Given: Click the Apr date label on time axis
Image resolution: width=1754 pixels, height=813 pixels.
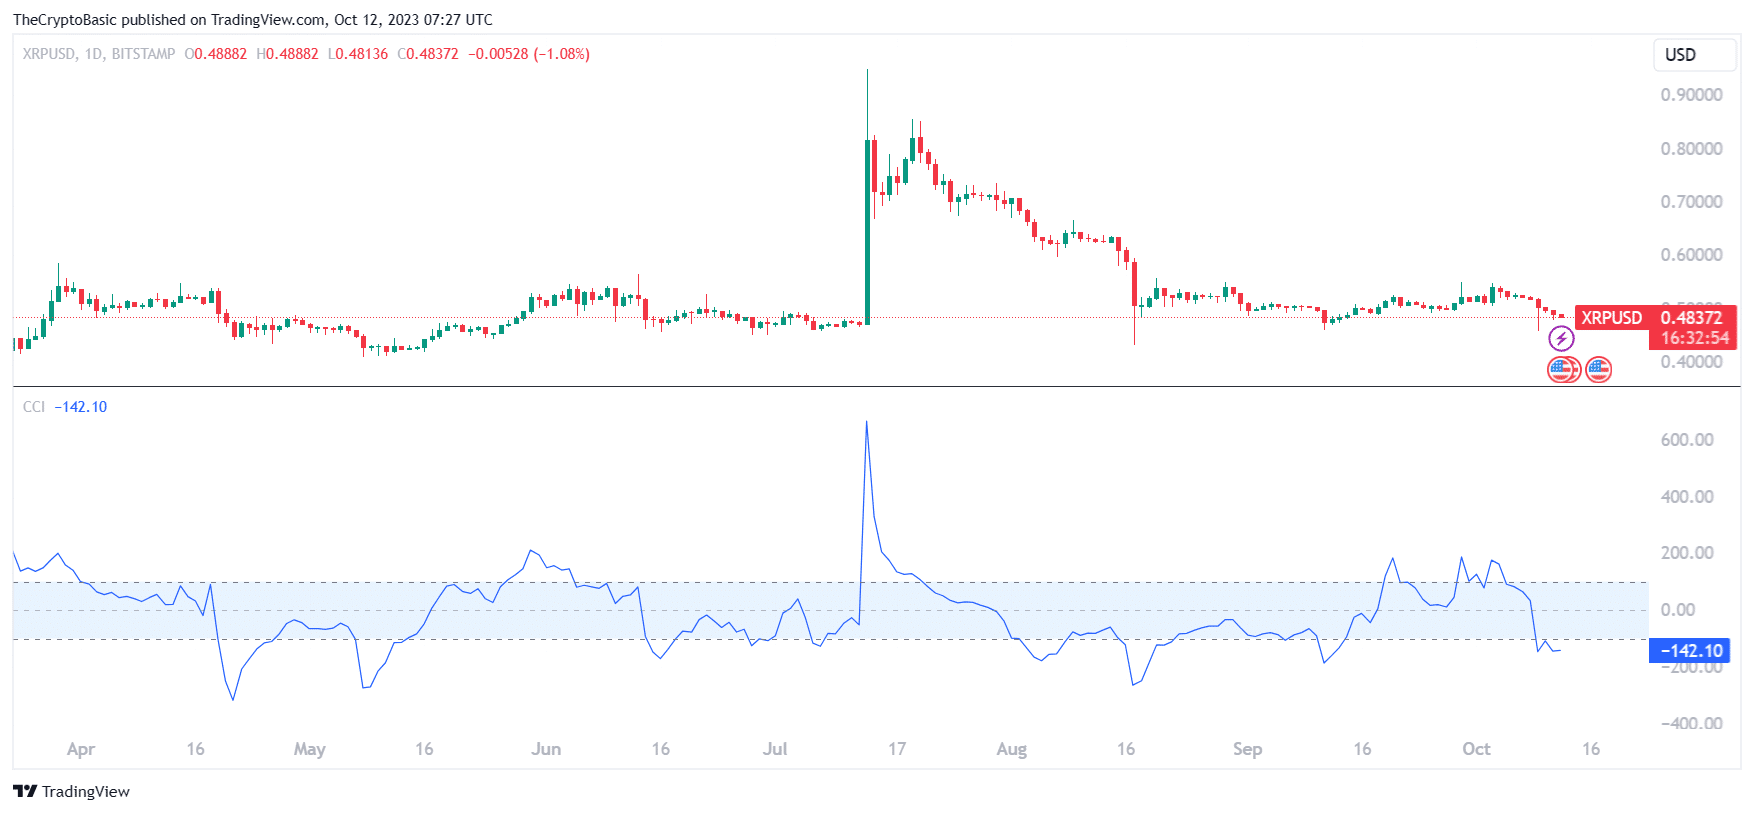Looking at the screenshot, I should (81, 749).
